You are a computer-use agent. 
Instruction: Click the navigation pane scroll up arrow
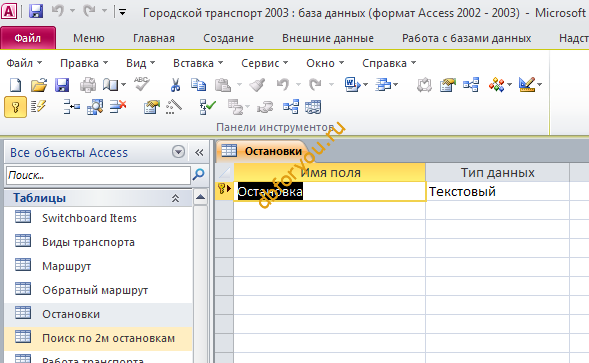(201, 197)
